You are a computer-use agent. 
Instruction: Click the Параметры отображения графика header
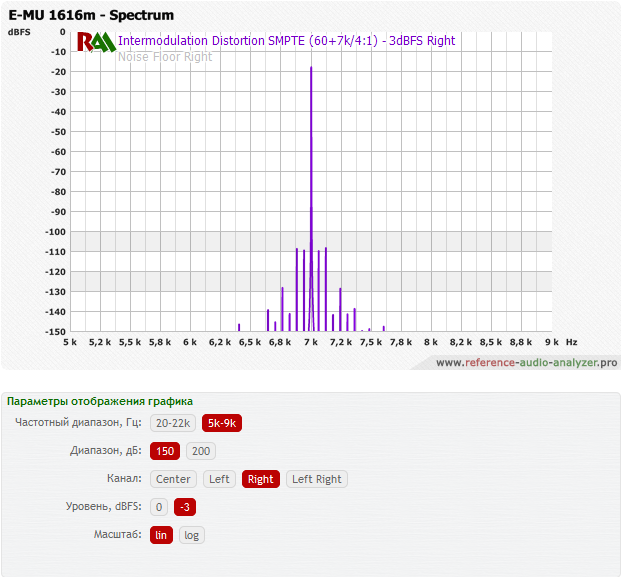tap(100, 401)
